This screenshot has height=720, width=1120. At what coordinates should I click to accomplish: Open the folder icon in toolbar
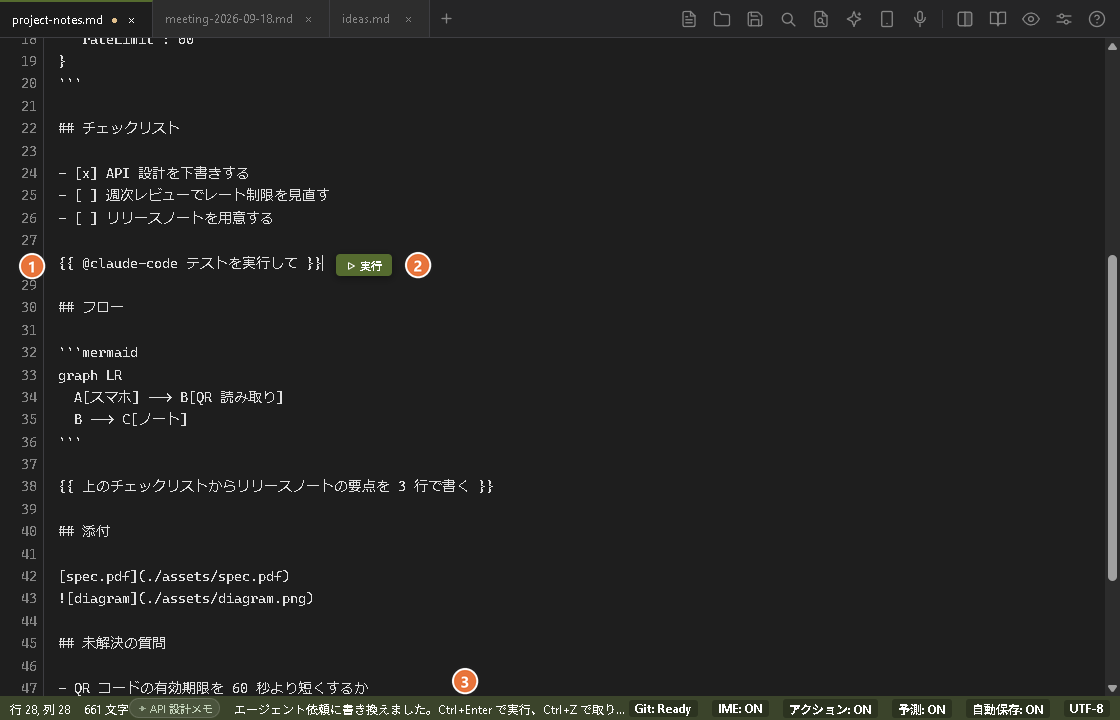click(x=721, y=19)
